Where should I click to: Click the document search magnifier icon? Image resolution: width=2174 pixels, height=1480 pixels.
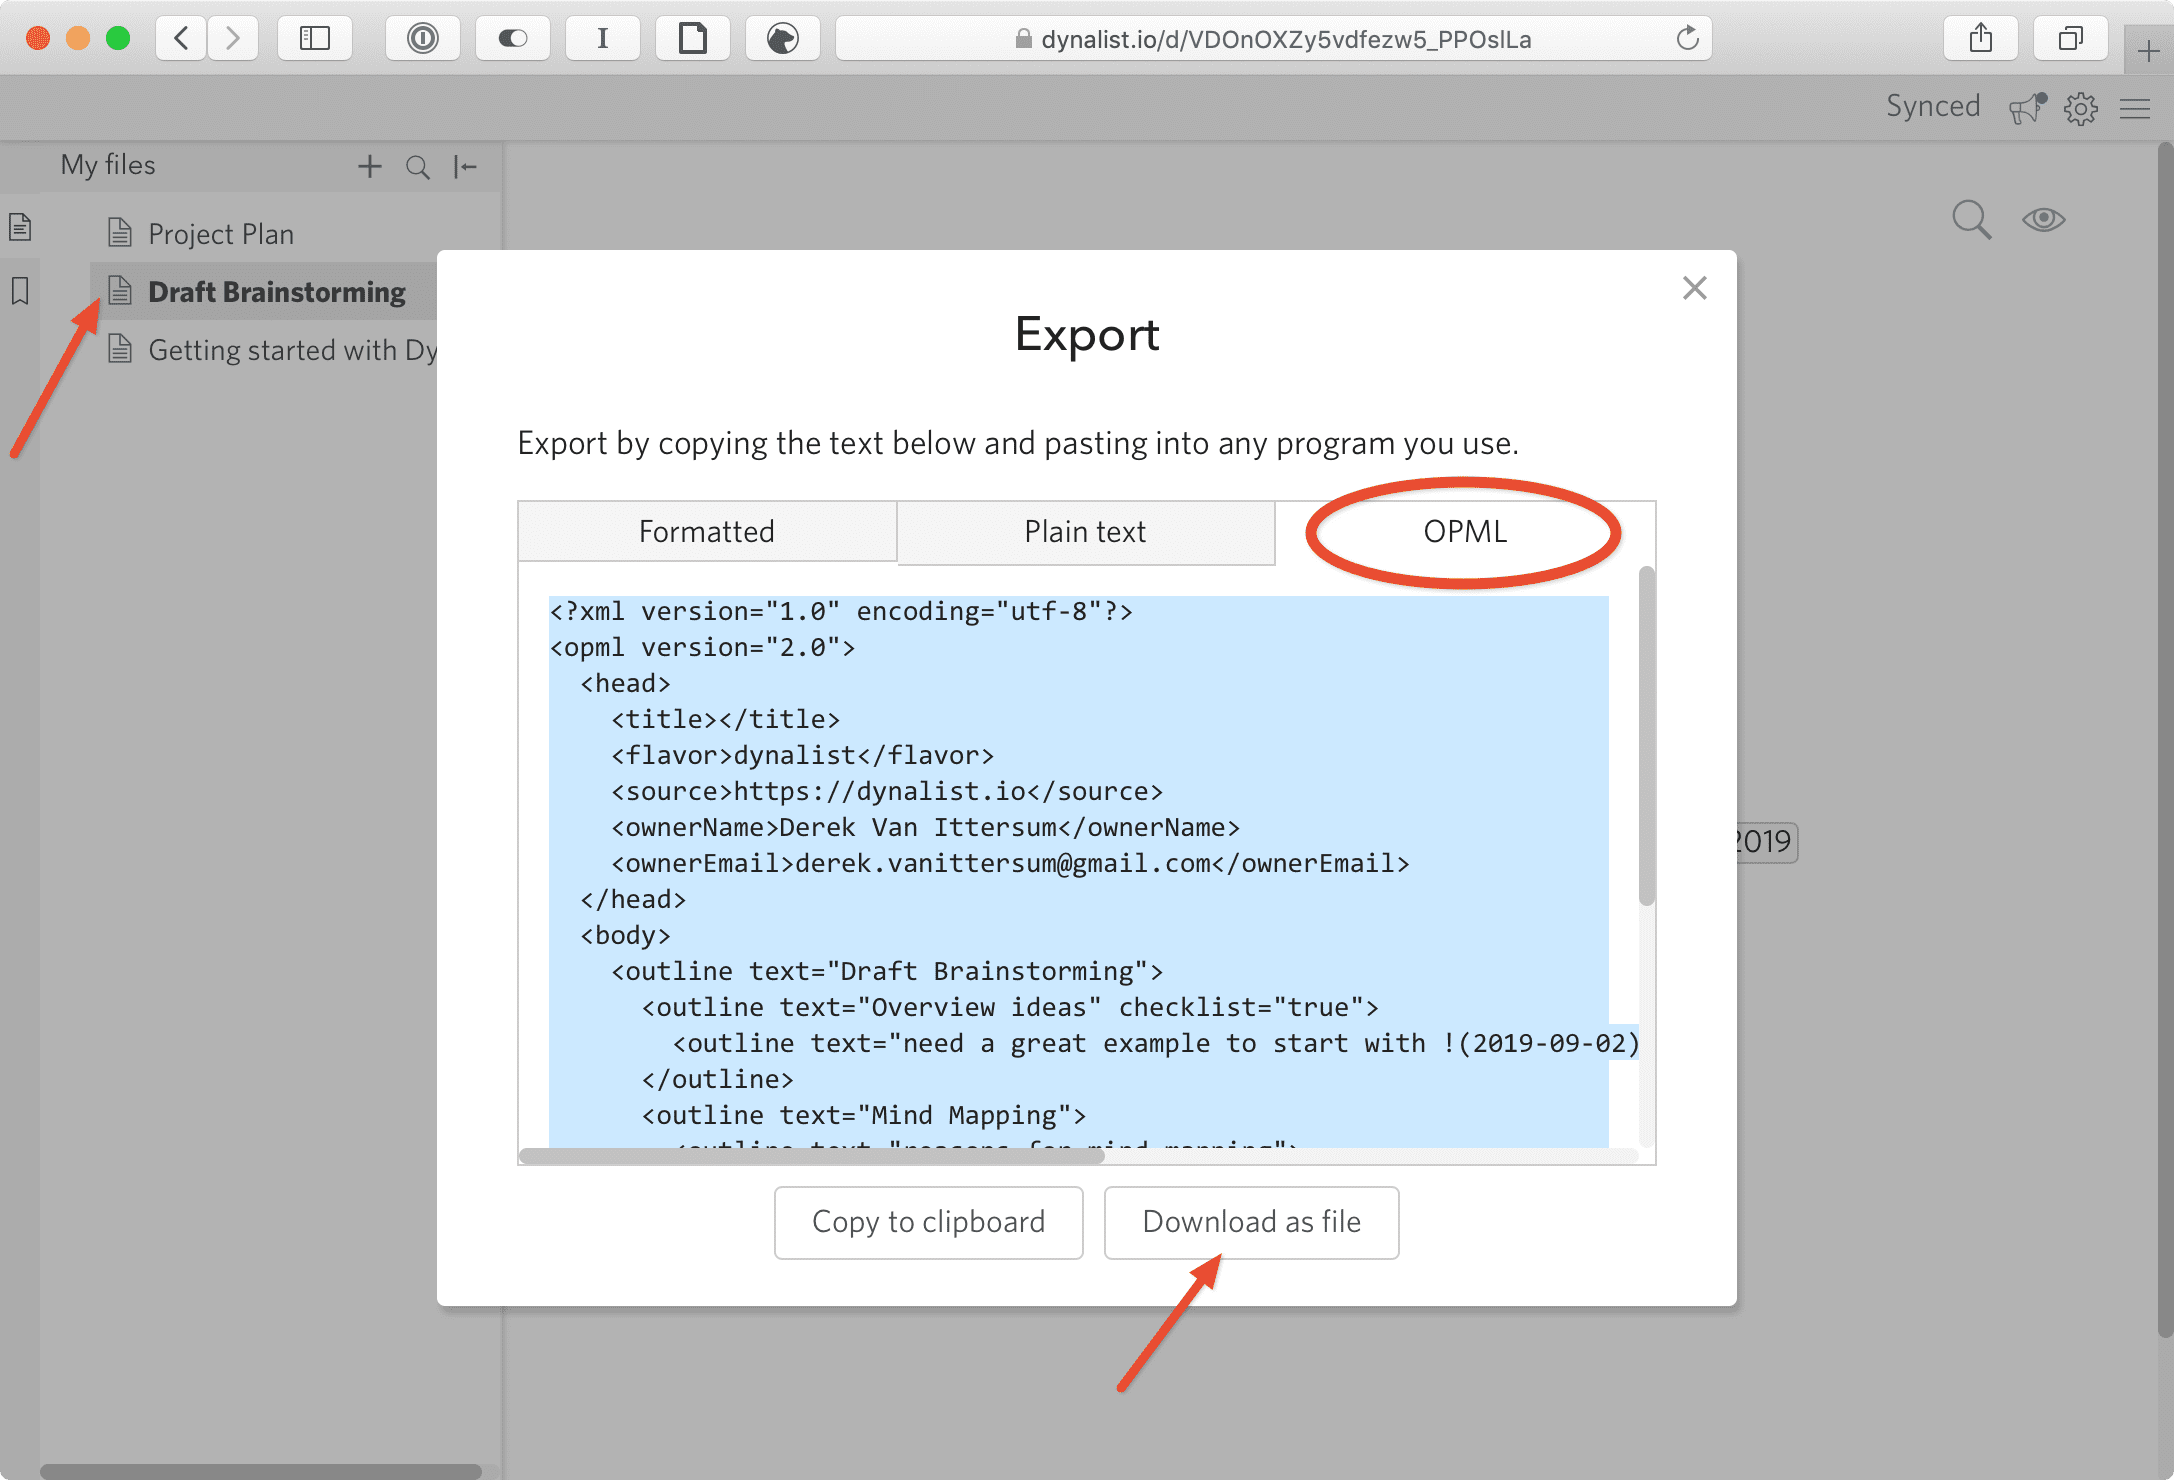pyautogui.click(x=1971, y=219)
